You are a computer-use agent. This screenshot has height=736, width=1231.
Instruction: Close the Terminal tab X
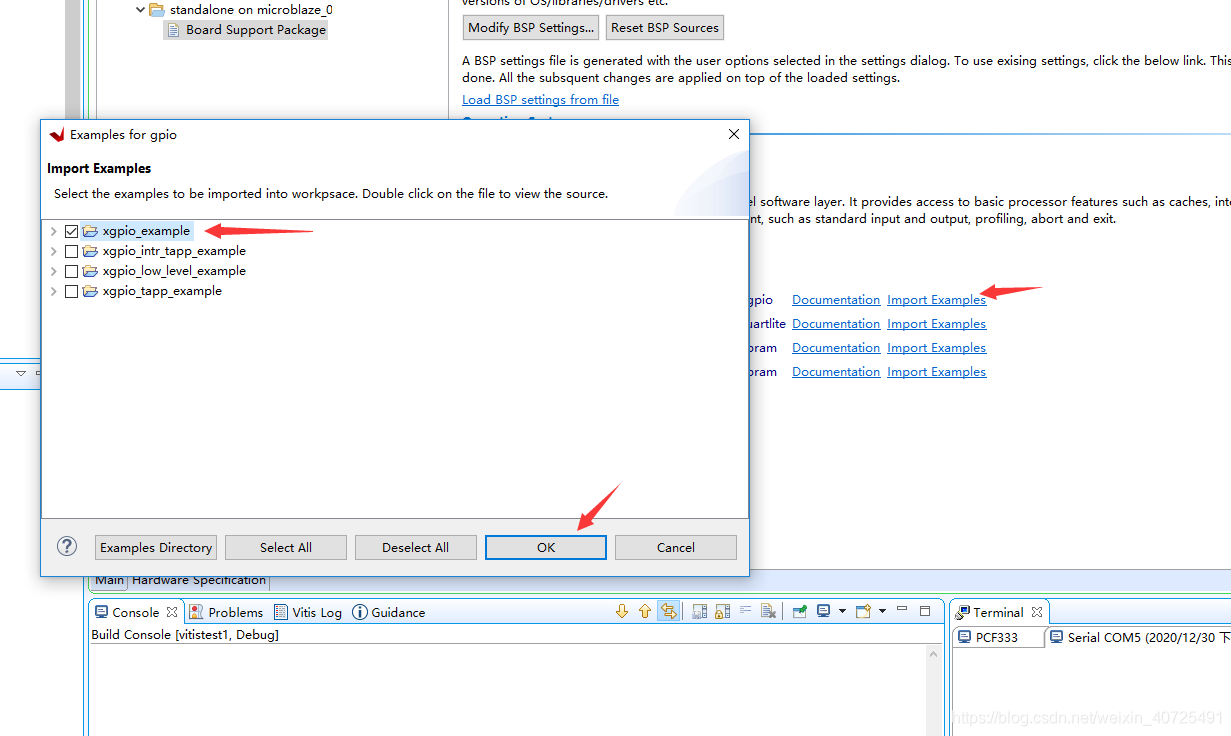1037,612
